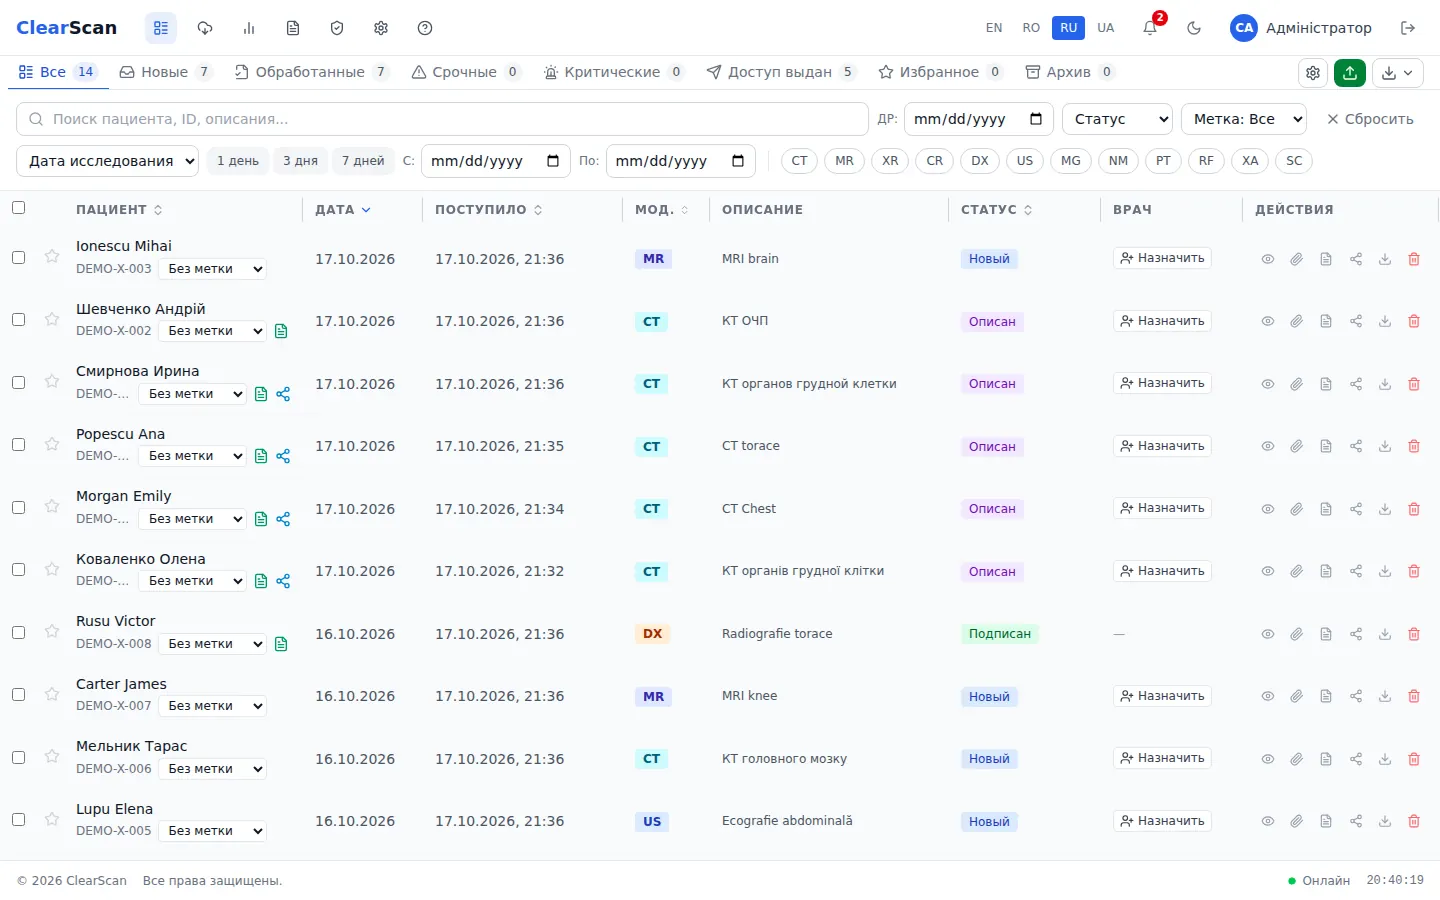
Task: Click the С: start date field
Action: click(x=496, y=161)
